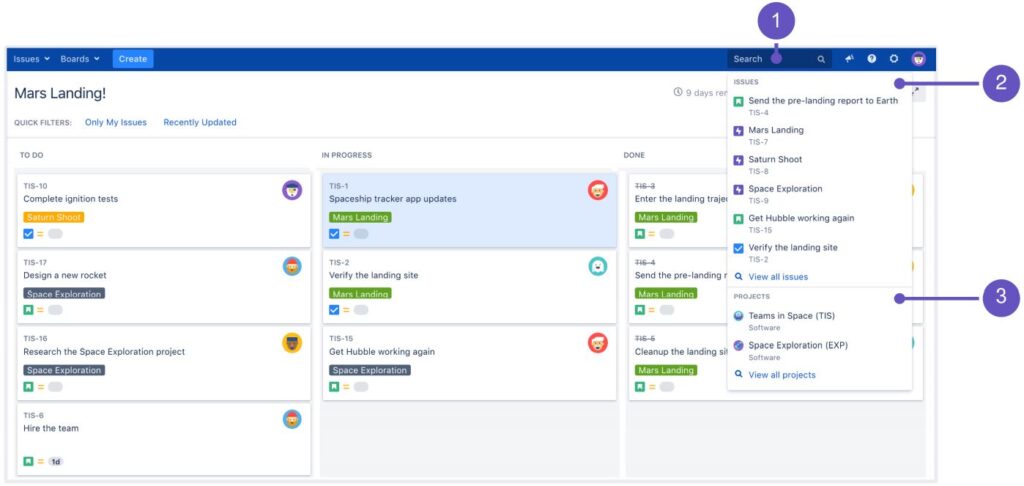
Task: Open the help question mark icon
Action: click(x=872, y=59)
